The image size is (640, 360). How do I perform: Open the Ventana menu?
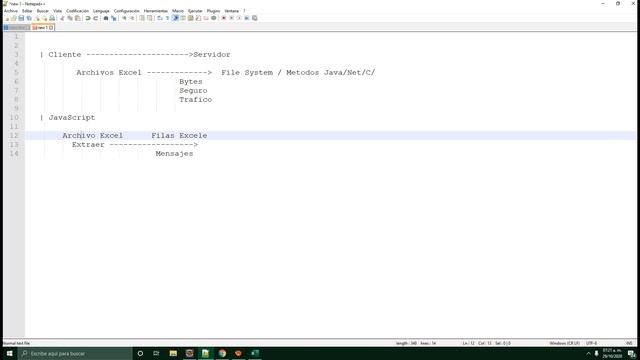pos(231,11)
